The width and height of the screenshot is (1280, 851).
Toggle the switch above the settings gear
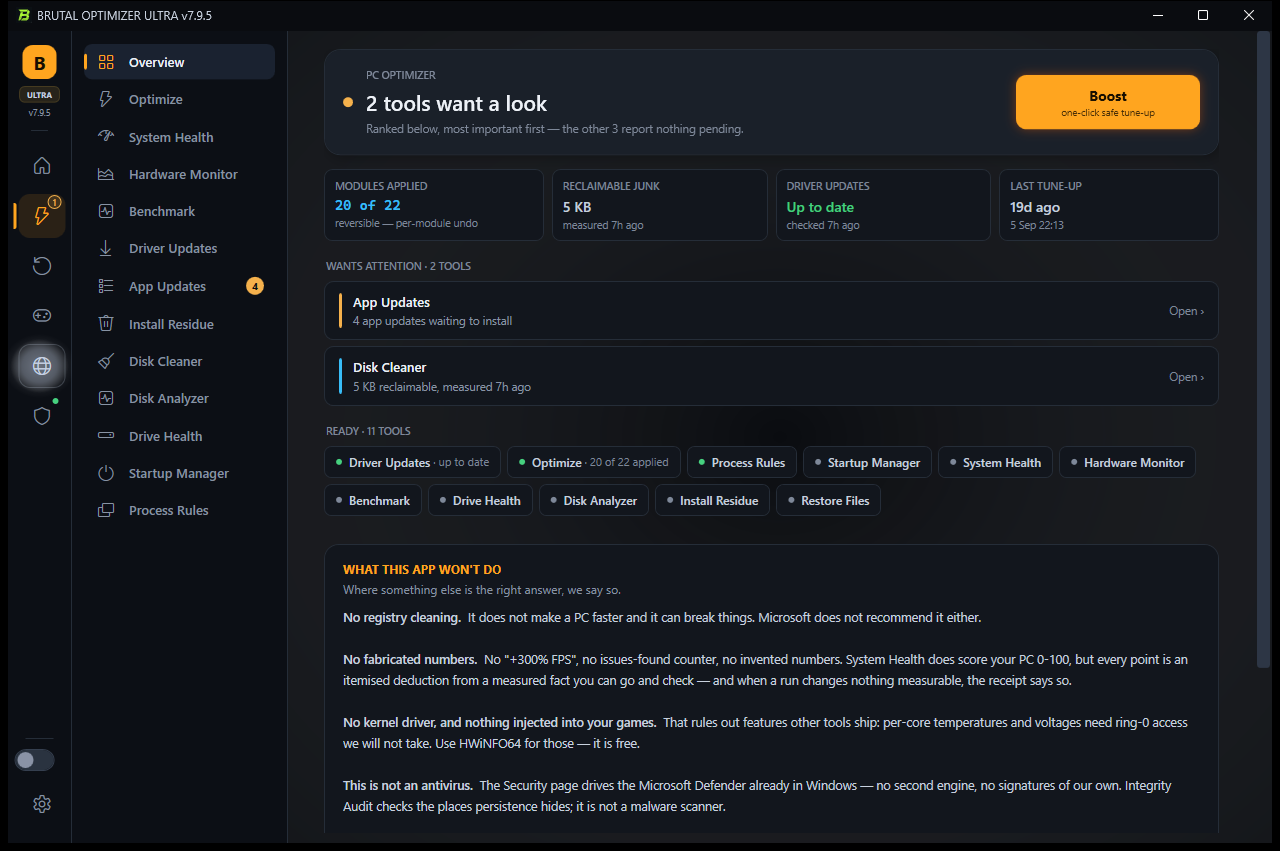point(34,760)
